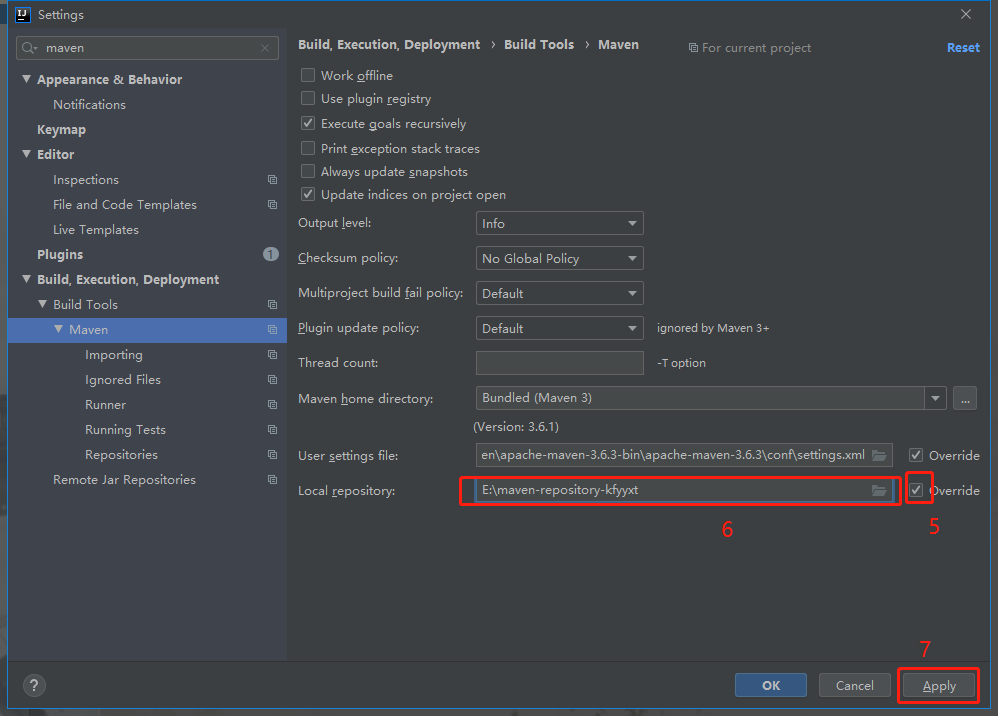The width and height of the screenshot is (998, 716).
Task: Toggle Override for User settings file
Action: pyautogui.click(x=916, y=456)
